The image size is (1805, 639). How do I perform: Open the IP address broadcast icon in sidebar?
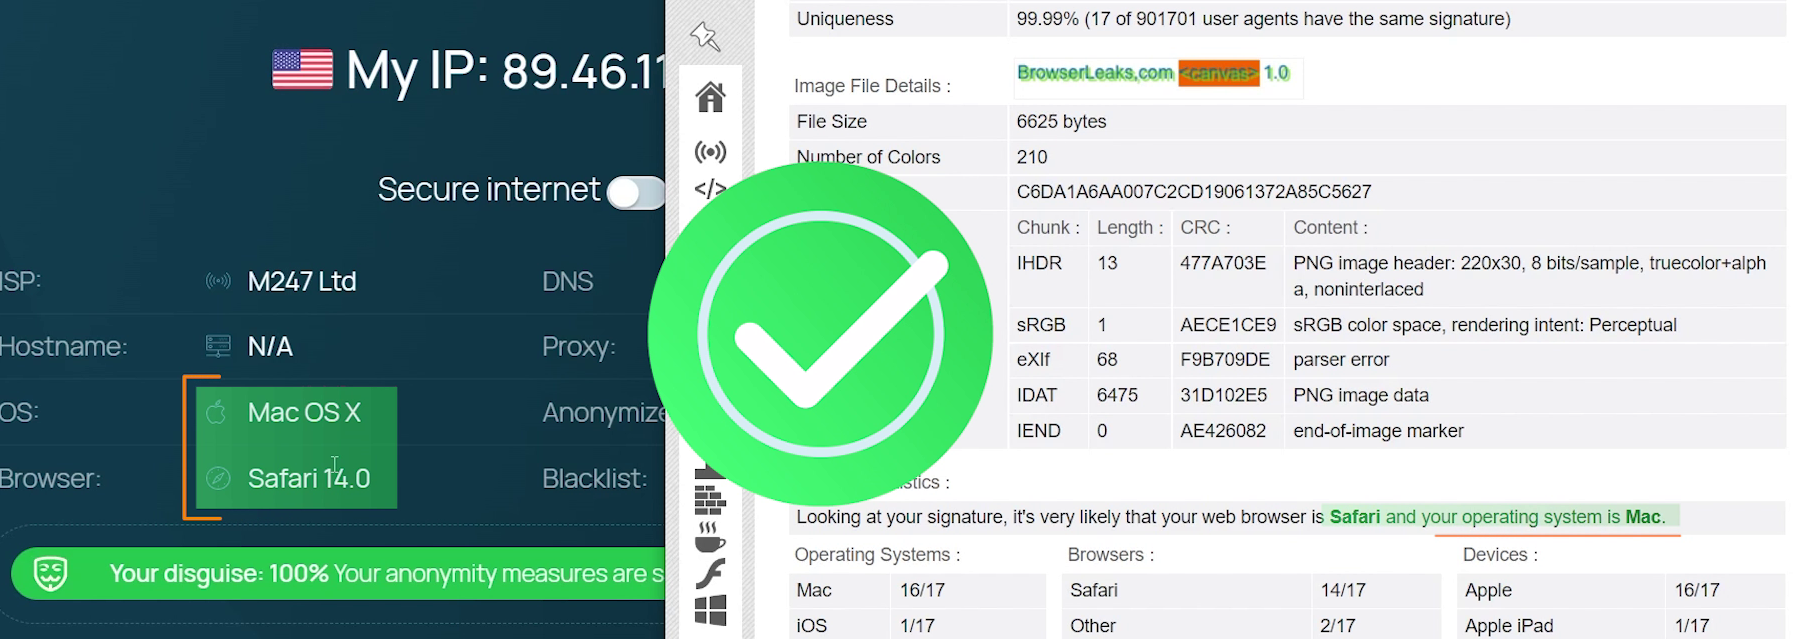[710, 152]
